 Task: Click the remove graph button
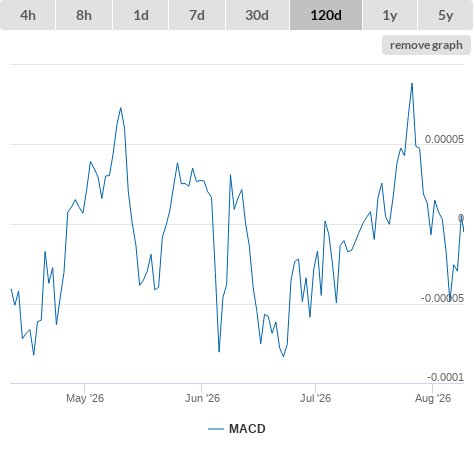tap(426, 45)
